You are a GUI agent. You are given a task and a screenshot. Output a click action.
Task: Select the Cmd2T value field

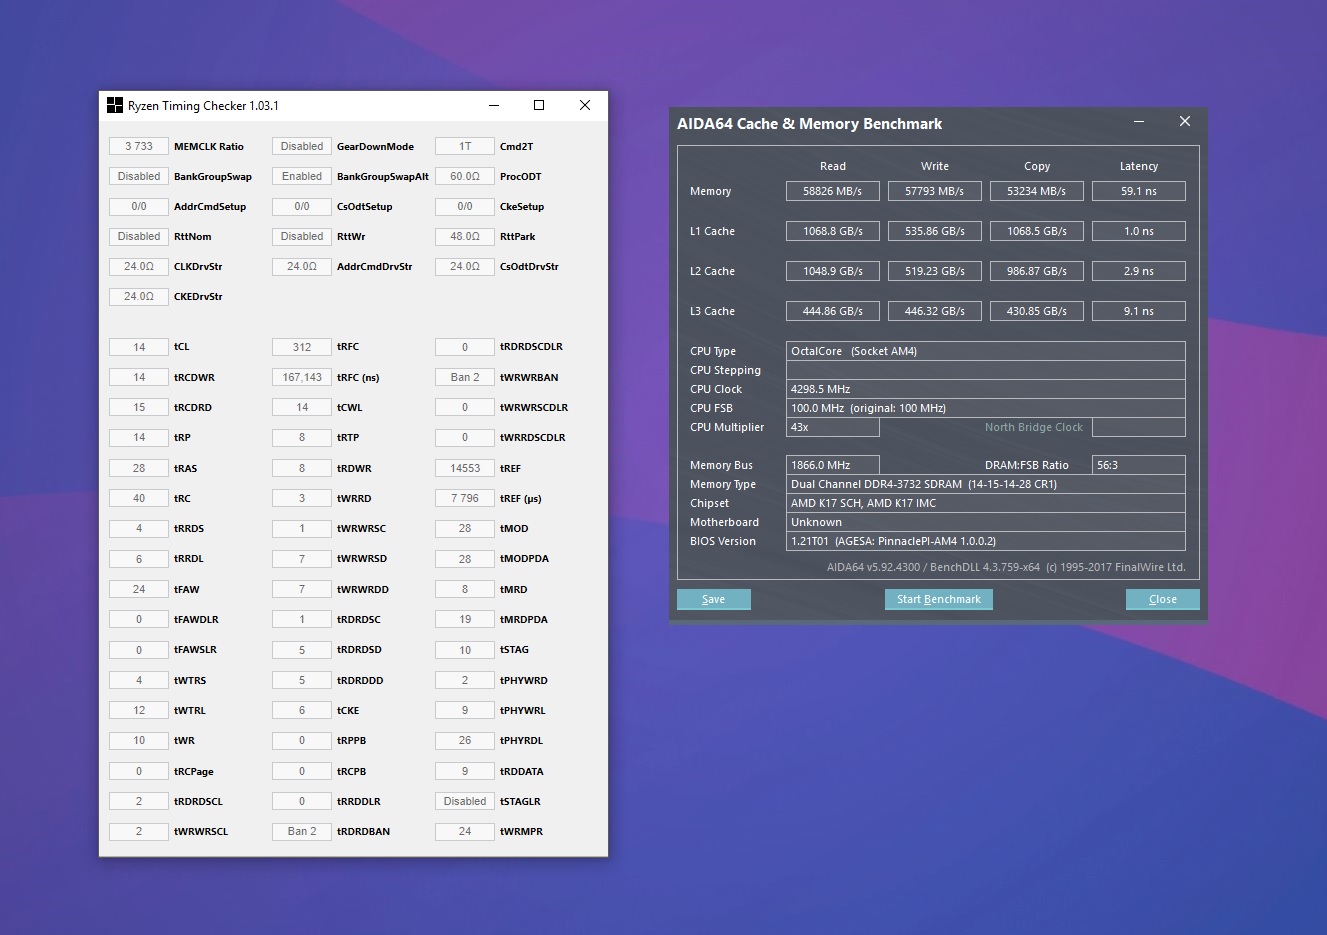(x=465, y=146)
